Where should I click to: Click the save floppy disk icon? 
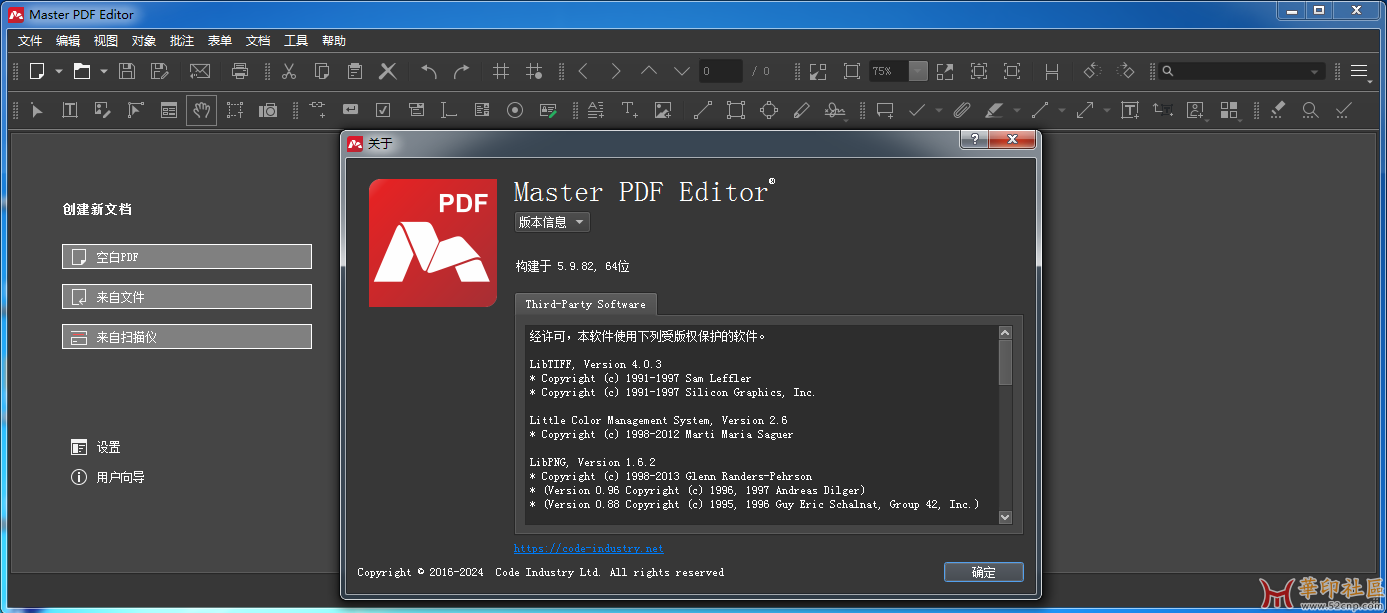[x=127, y=71]
